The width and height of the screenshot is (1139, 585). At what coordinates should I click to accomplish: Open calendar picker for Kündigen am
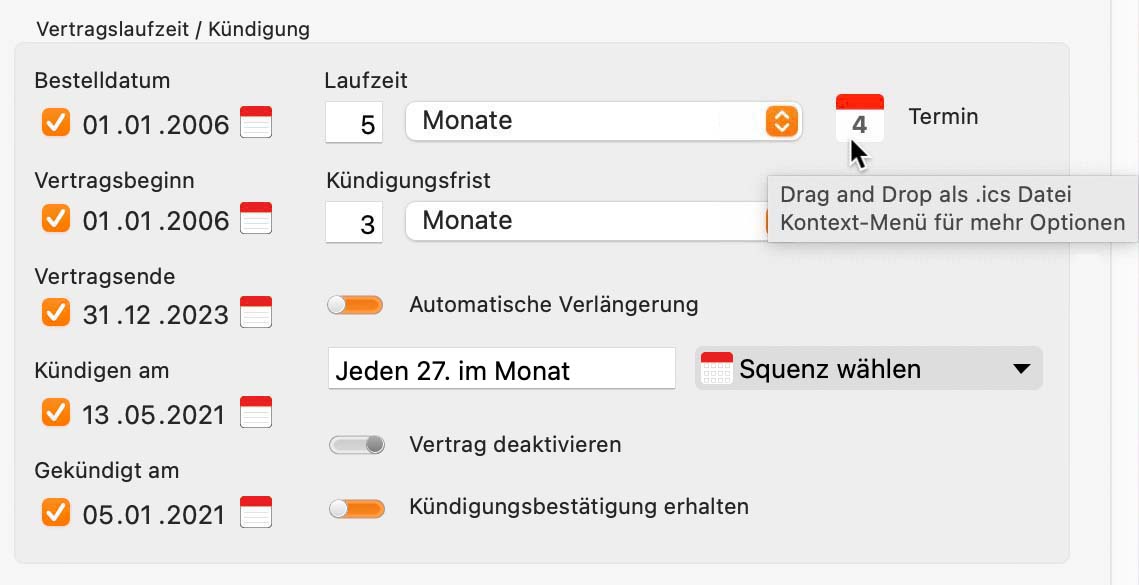(256, 412)
